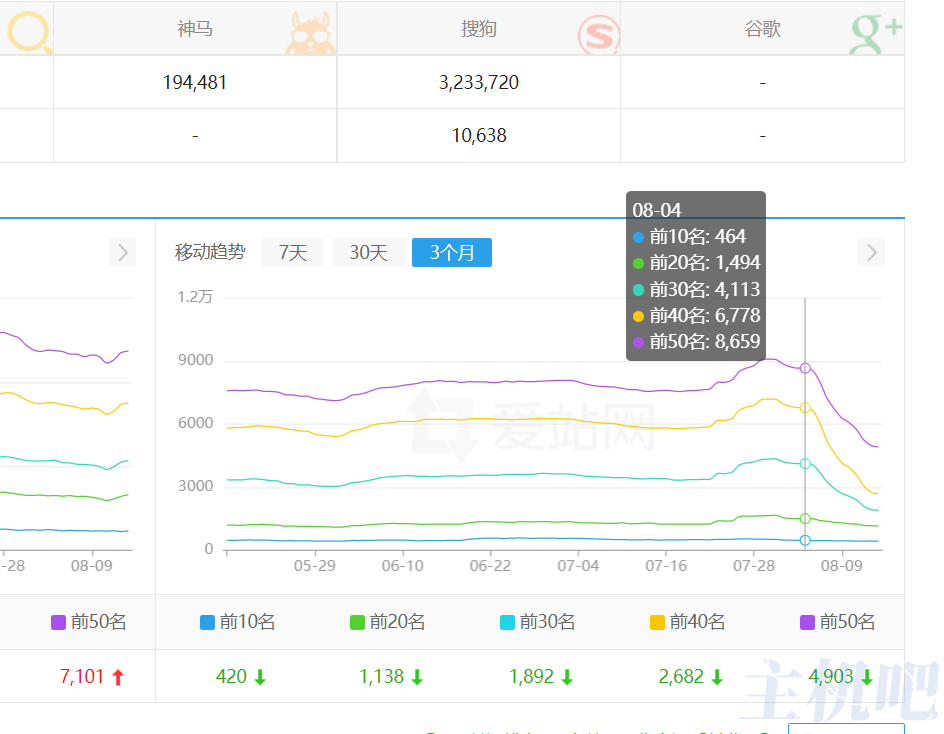Toggle 前20名 legend in mobile trend chart
The height and width of the screenshot is (734, 944).
click(x=387, y=621)
